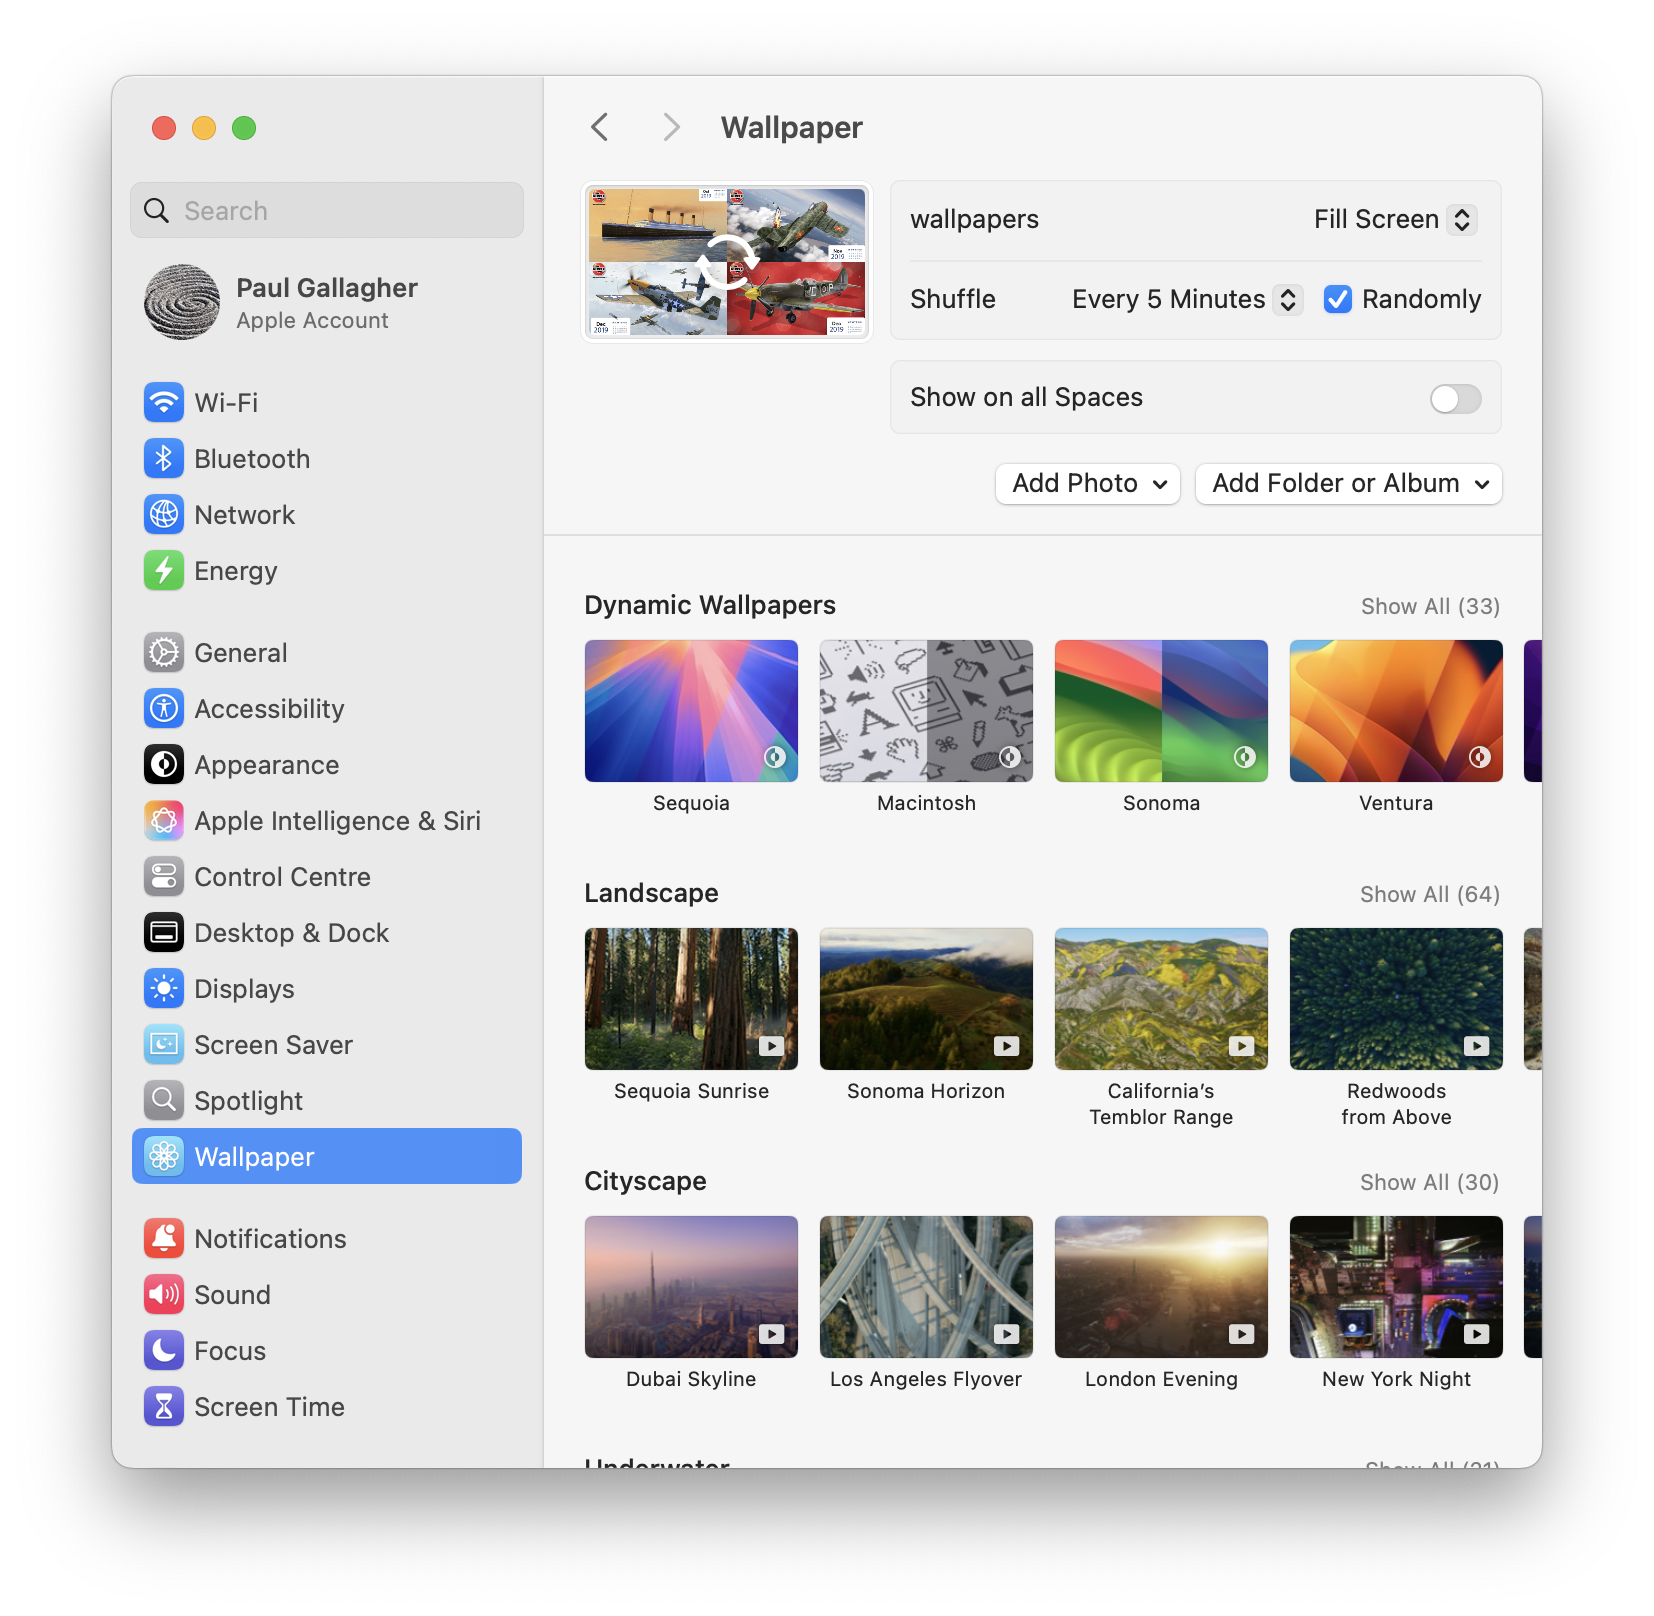
Task: Click the Cityscape section heading
Action: coord(645,1181)
